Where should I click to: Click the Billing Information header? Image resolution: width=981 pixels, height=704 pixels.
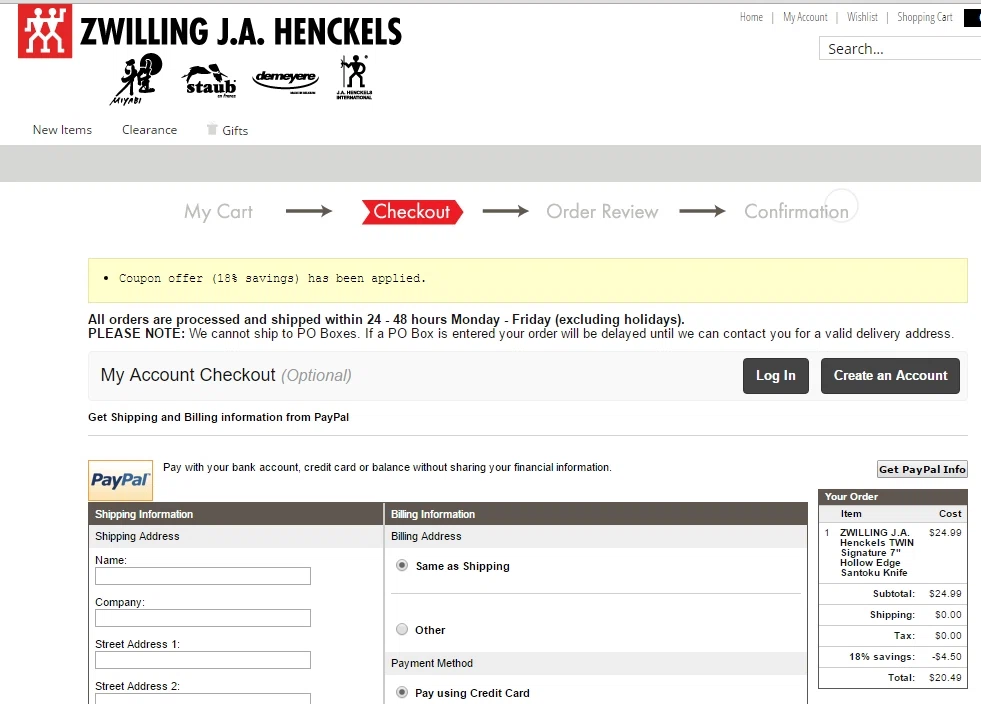pyautogui.click(x=596, y=514)
